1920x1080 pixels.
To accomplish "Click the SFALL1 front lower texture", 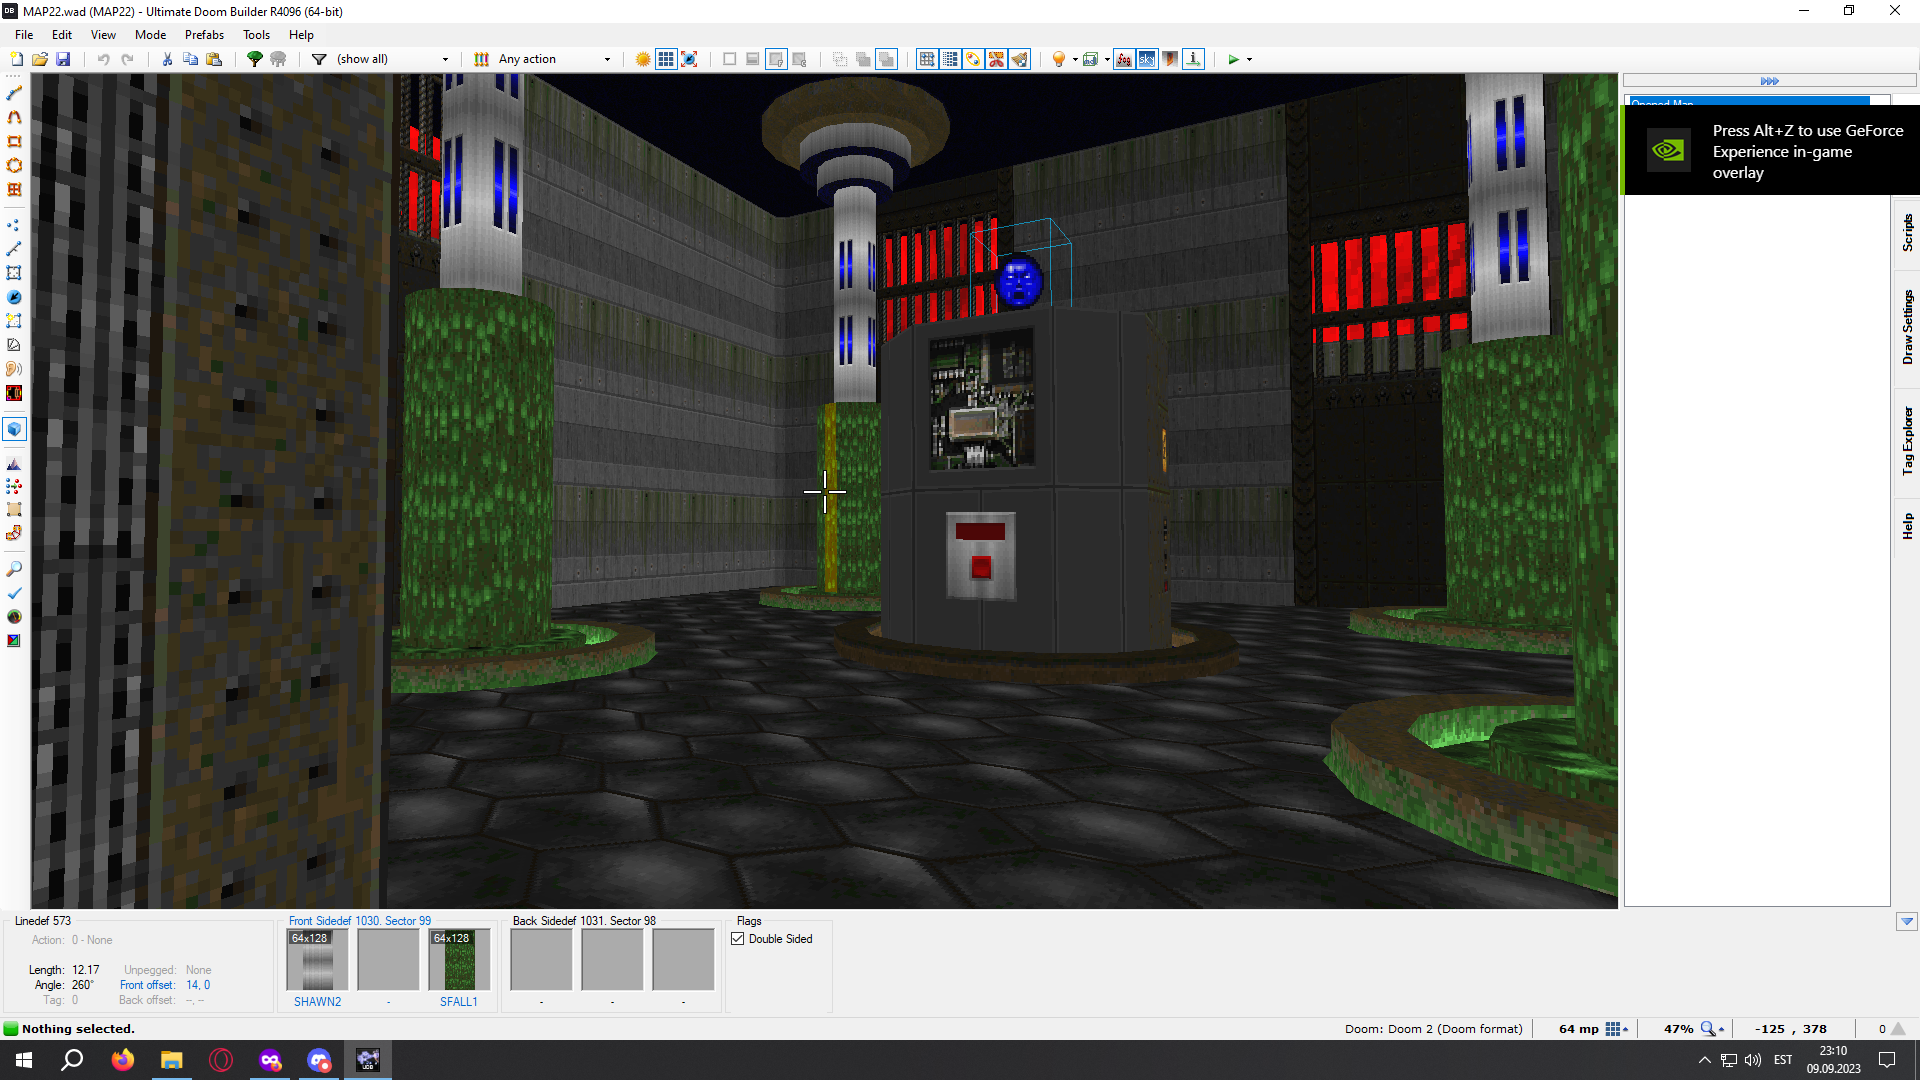I will coord(459,960).
